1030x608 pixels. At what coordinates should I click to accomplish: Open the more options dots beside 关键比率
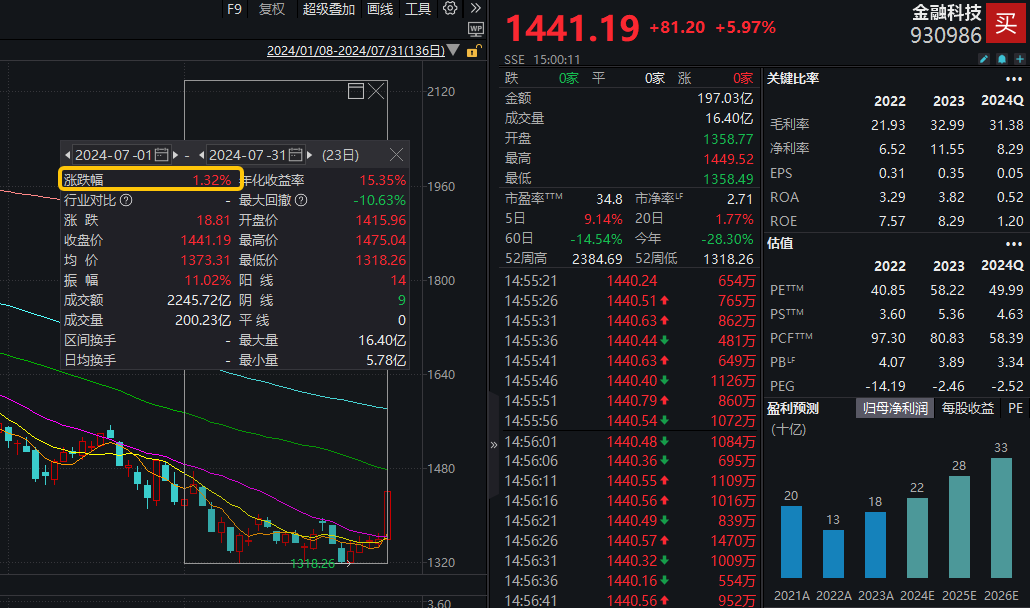[x=1014, y=77]
